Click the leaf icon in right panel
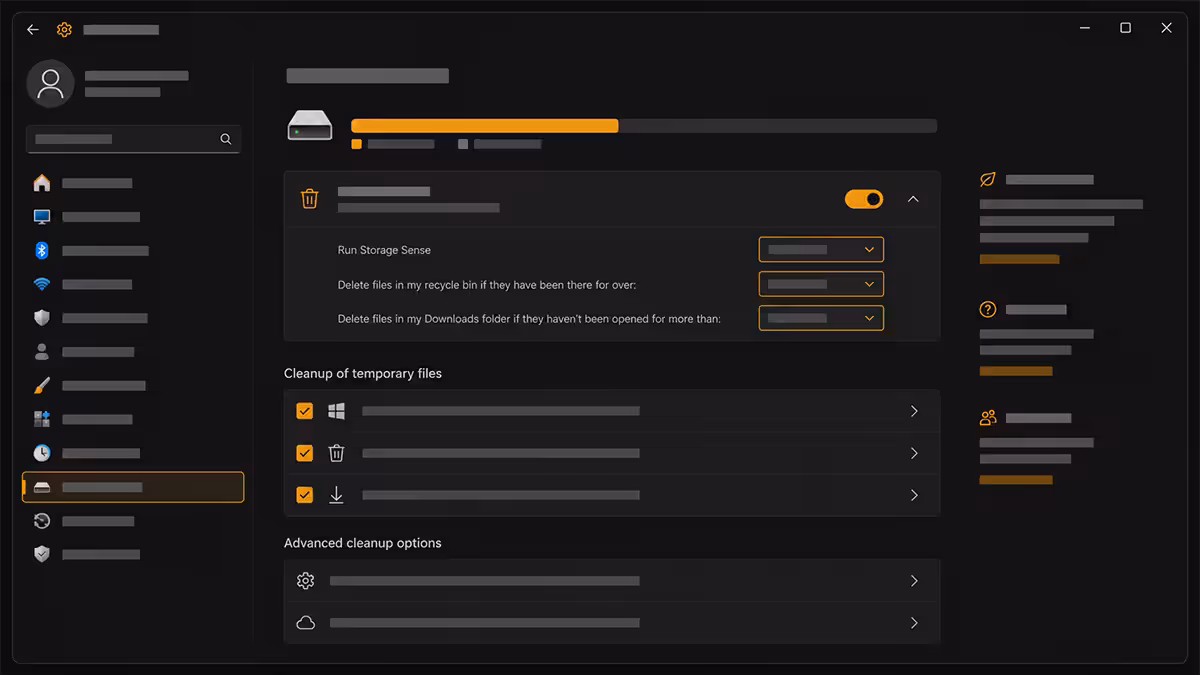 988,180
